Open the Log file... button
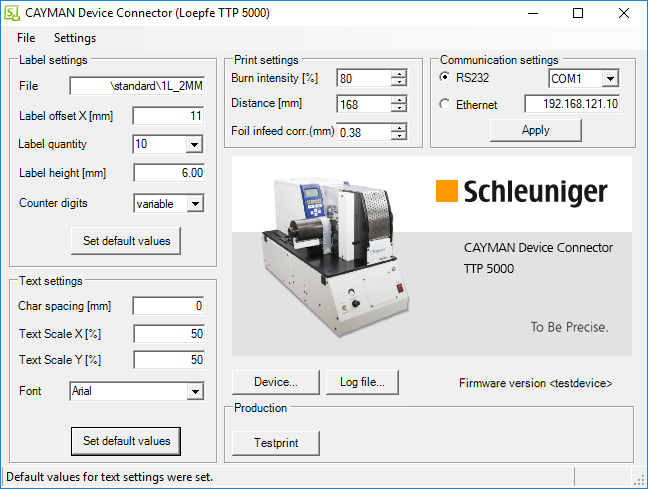Screen dimensions: 648x489 pyautogui.click(x=362, y=382)
